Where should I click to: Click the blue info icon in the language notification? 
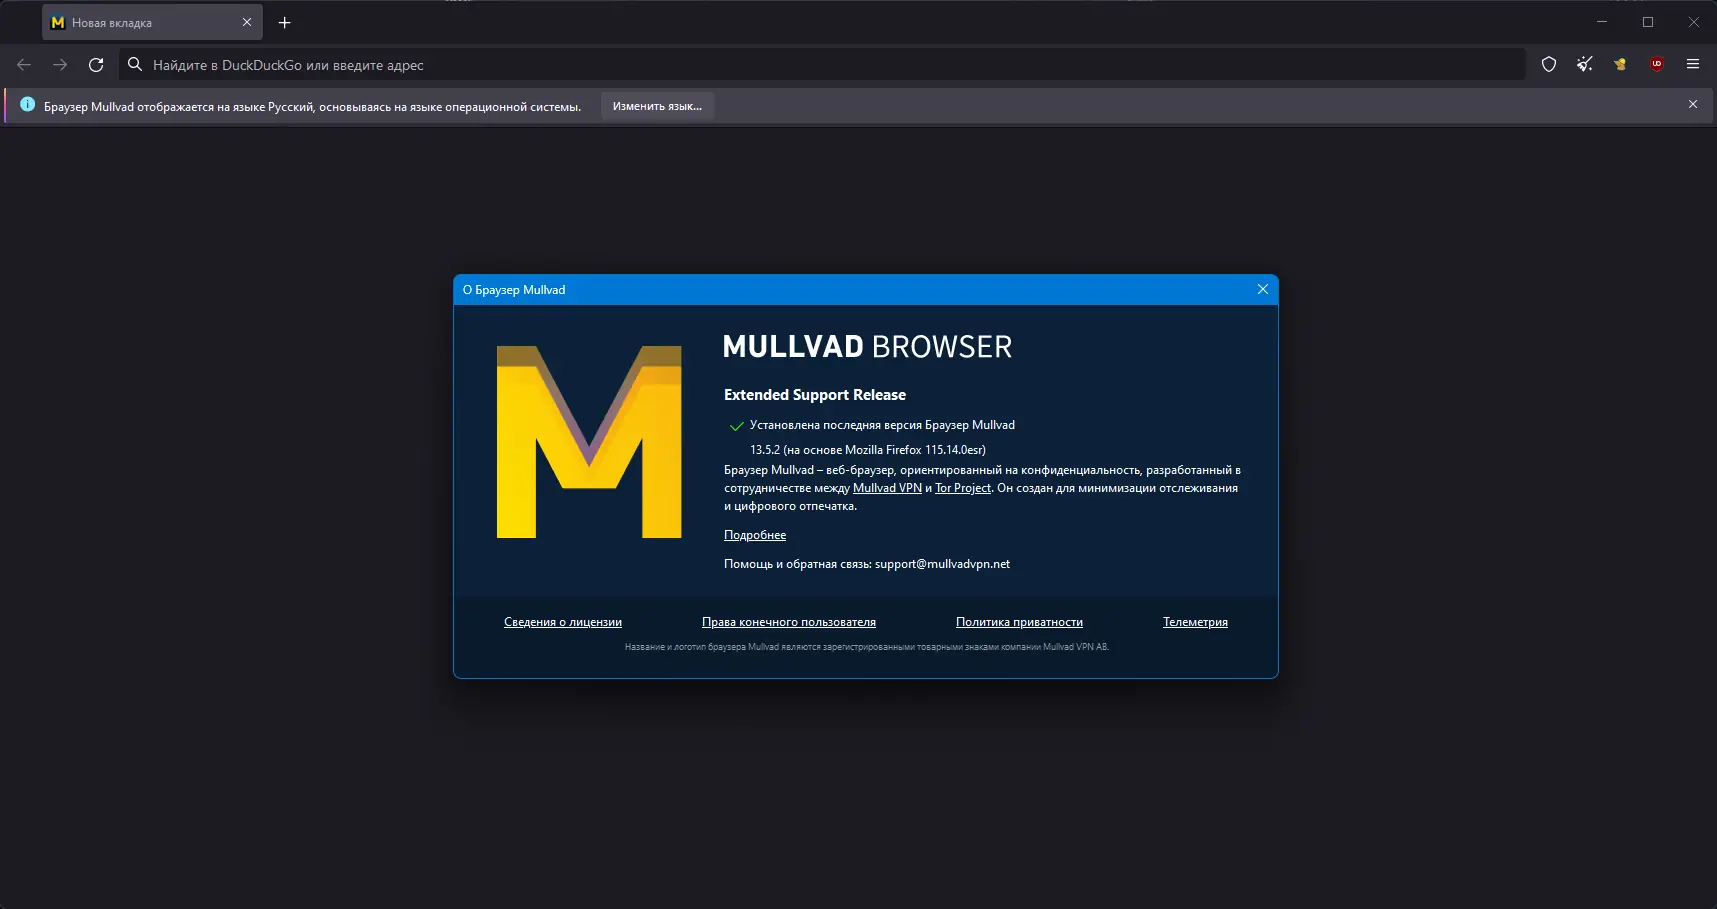coord(27,105)
